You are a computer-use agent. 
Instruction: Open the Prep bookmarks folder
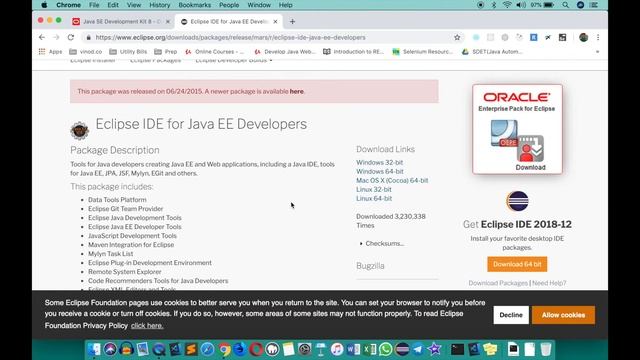point(166,52)
